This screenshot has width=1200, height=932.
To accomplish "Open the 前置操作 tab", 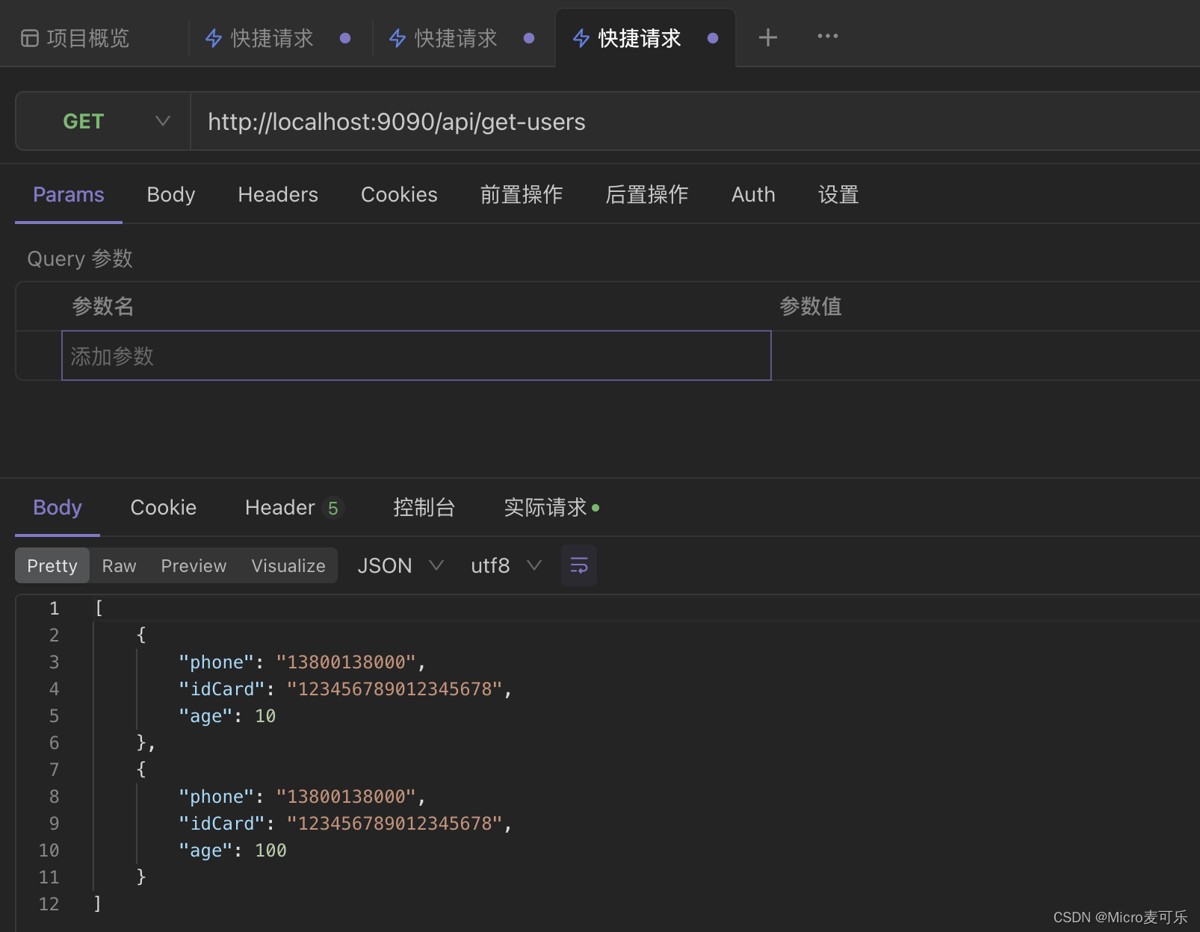I will click(x=521, y=195).
